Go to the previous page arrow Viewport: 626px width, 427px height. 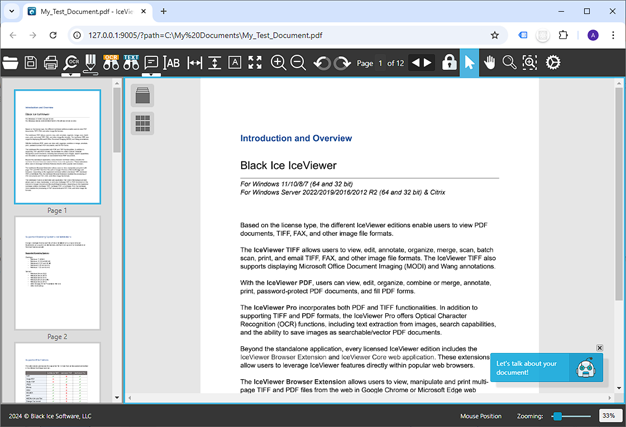(416, 63)
